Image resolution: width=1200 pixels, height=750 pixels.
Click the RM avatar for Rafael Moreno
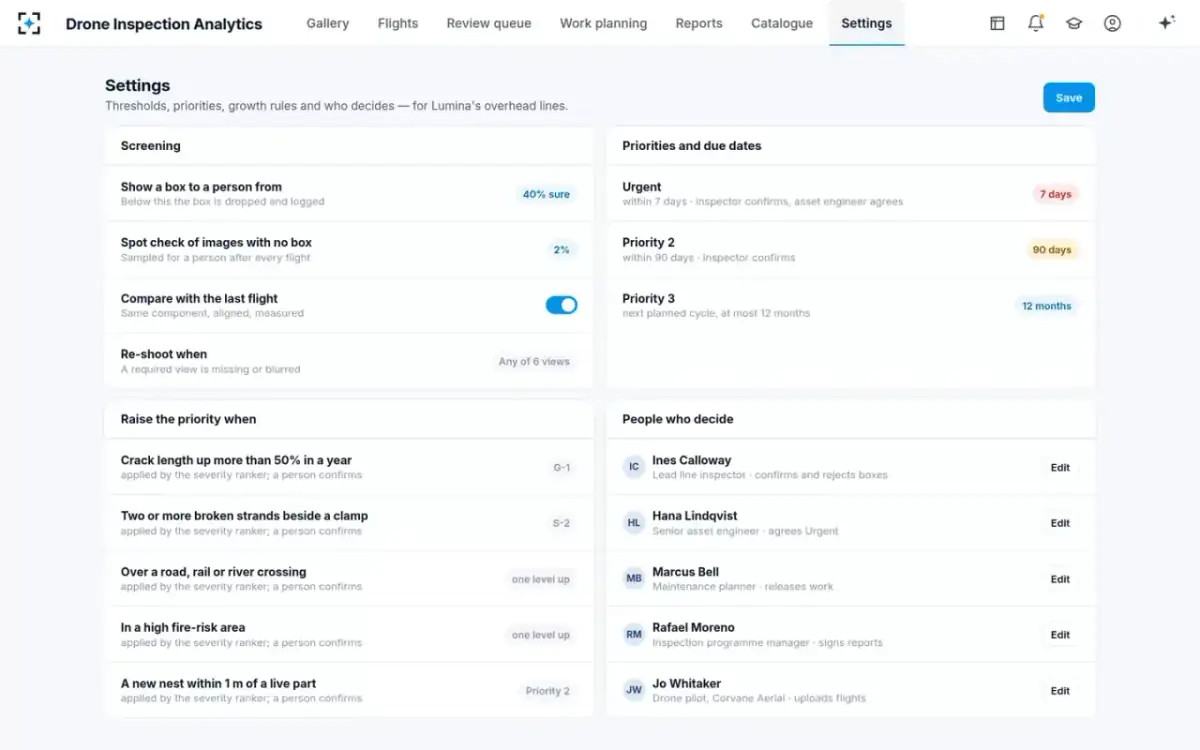[x=634, y=635]
